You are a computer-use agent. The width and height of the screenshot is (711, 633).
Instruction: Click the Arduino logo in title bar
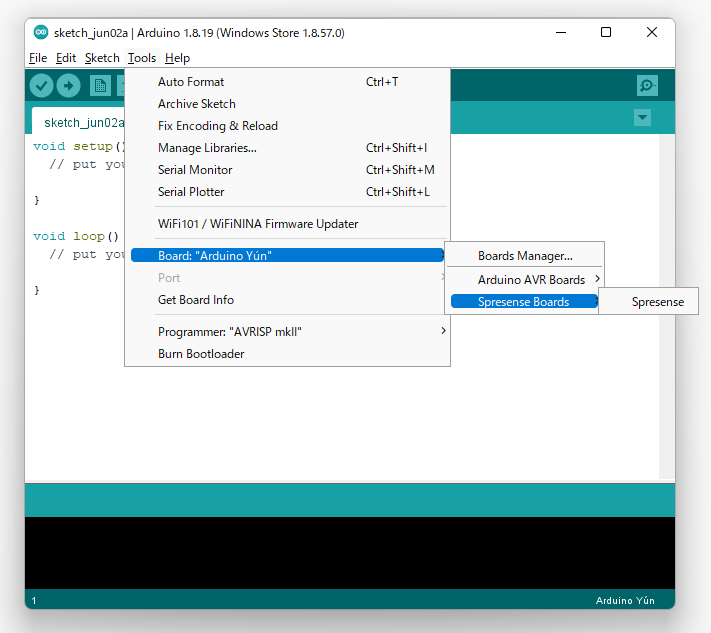coord(40,32)
